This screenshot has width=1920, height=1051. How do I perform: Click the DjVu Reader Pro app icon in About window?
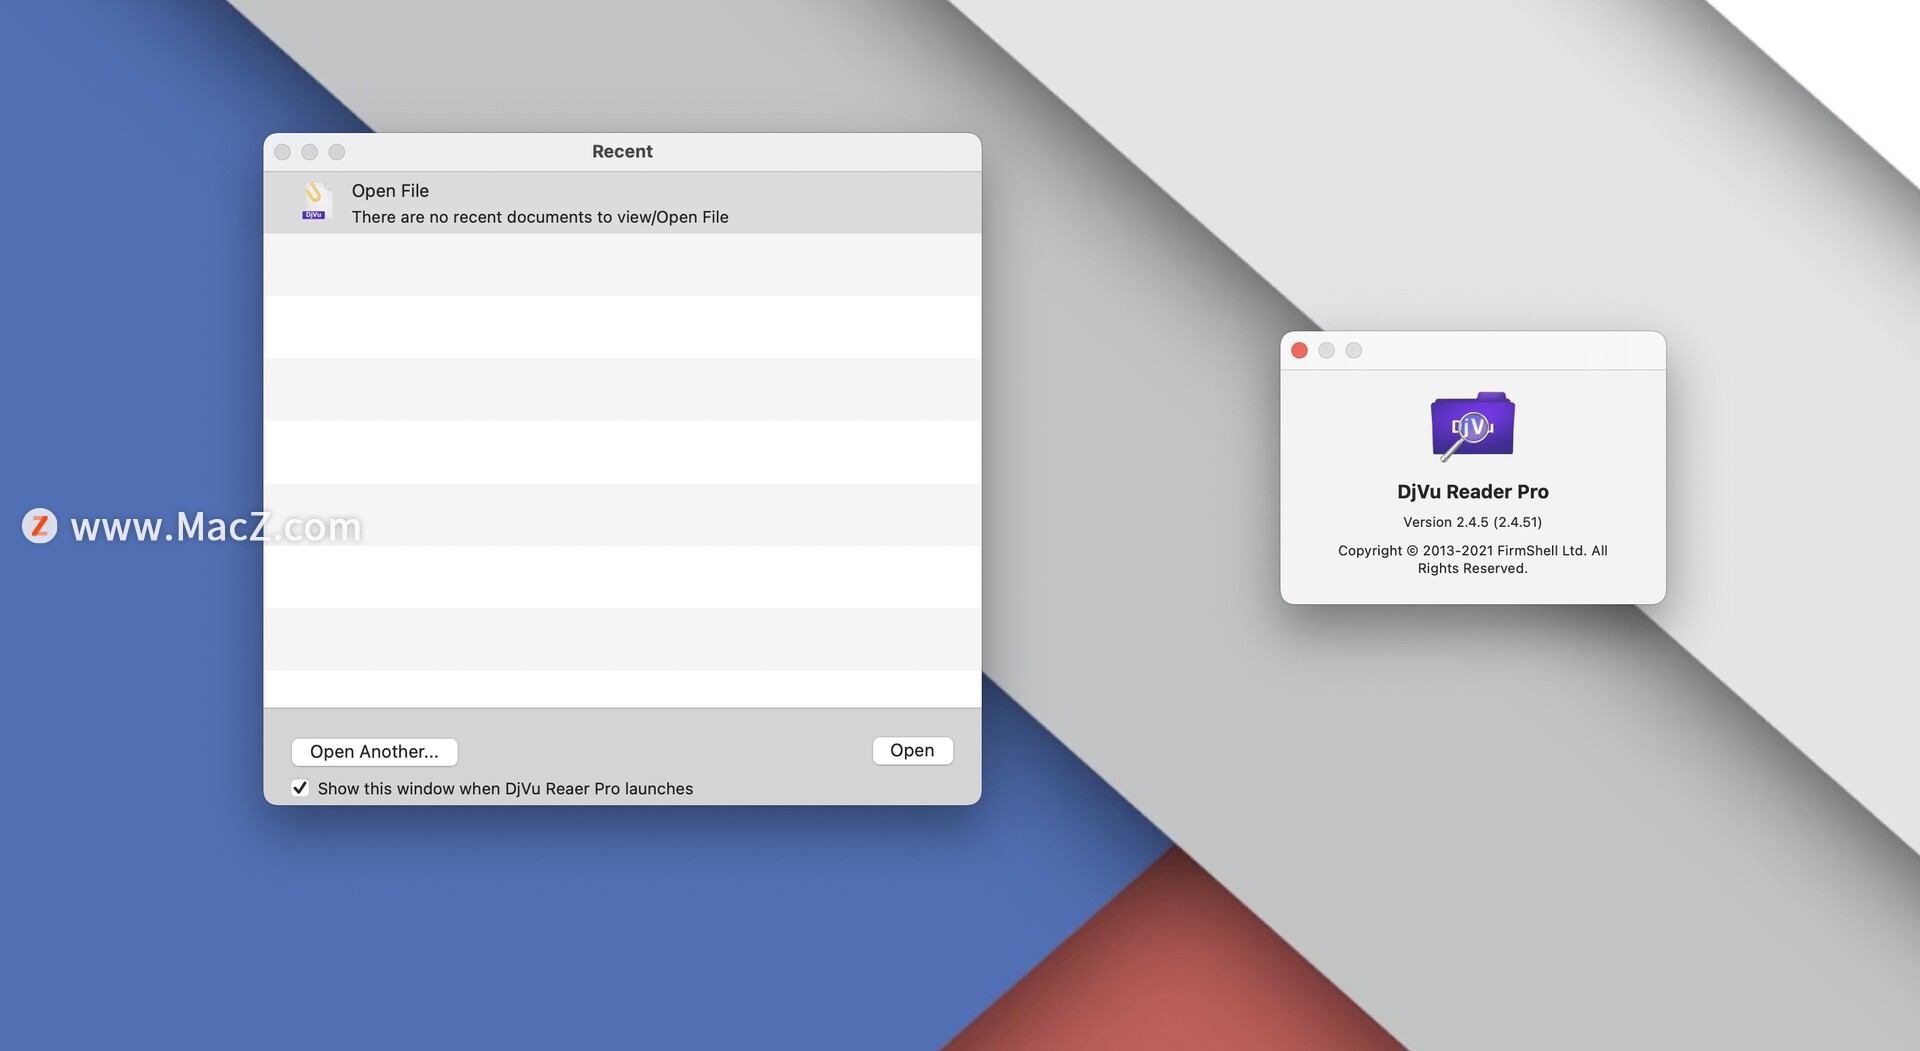pos(1472,426)
